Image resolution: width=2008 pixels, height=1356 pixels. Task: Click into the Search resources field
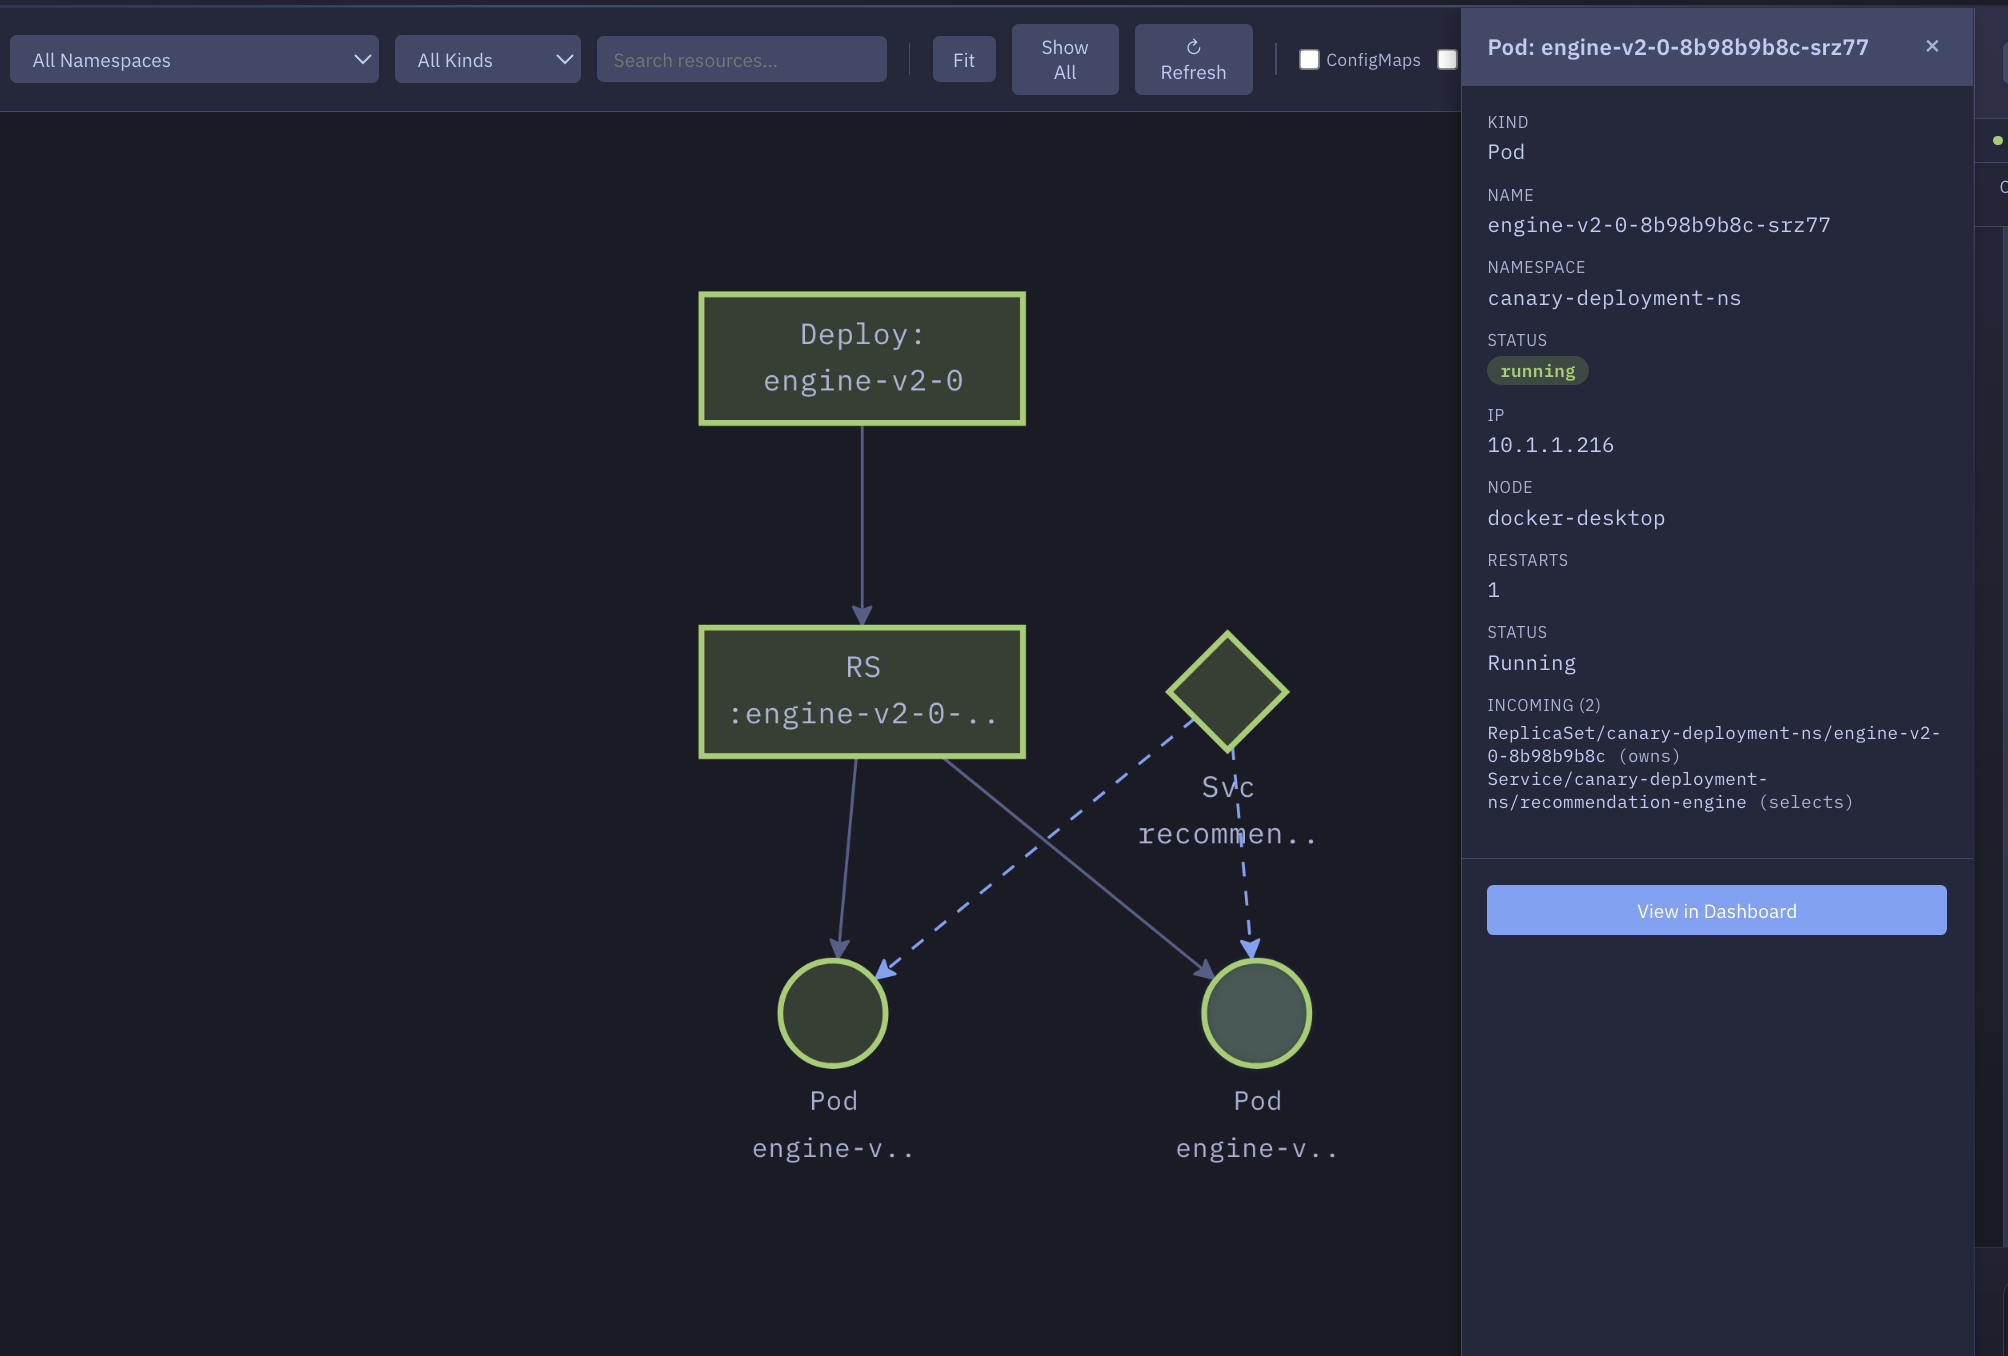click(x=740, y=59)
